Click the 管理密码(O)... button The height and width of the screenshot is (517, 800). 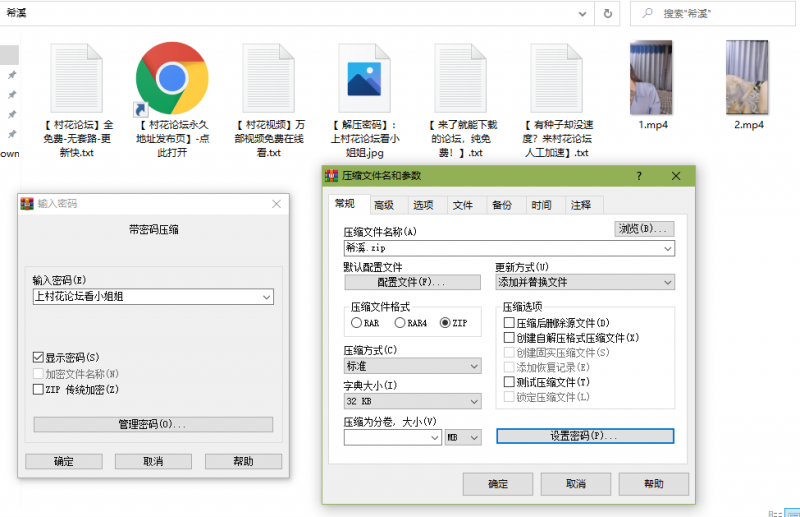(x=152, y=424)
